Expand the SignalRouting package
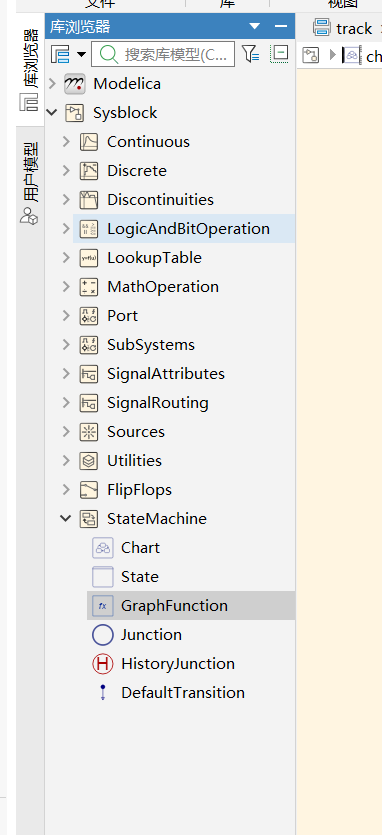This screenshot has height=835, width=382. (66, 403)
